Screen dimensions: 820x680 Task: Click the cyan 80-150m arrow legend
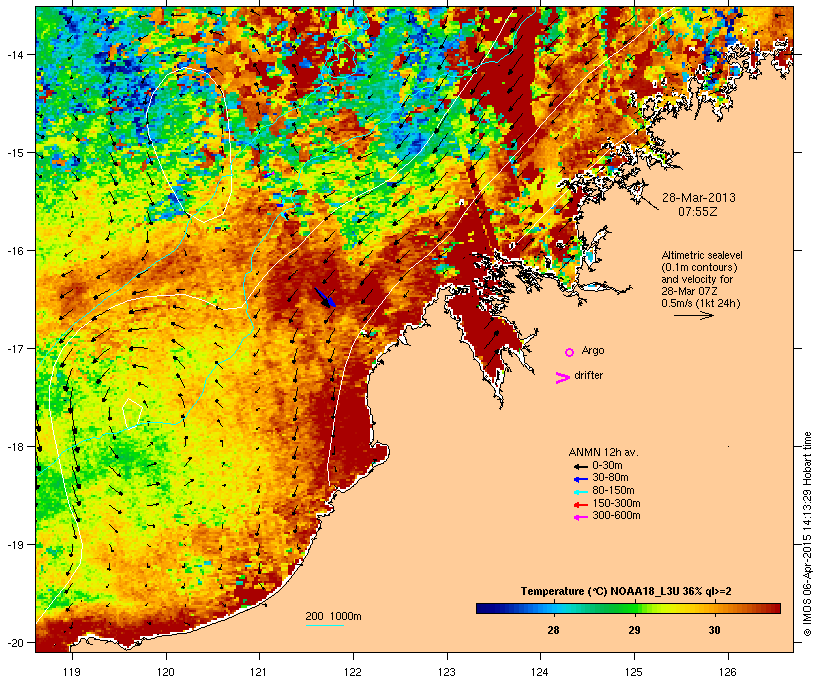(580, 492)
